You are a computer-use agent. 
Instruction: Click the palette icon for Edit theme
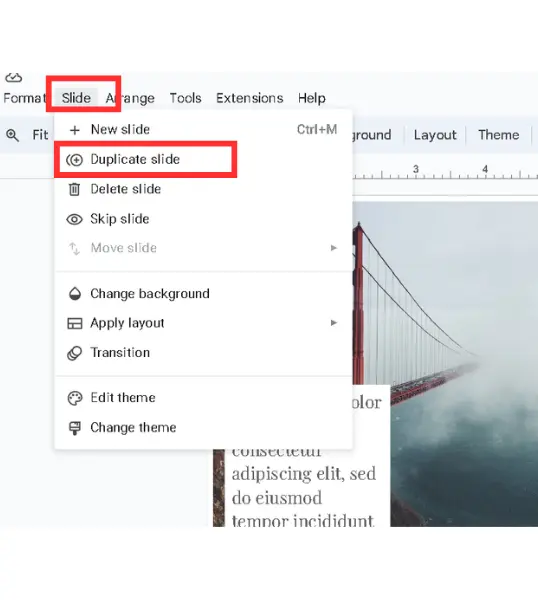[75, 398]
